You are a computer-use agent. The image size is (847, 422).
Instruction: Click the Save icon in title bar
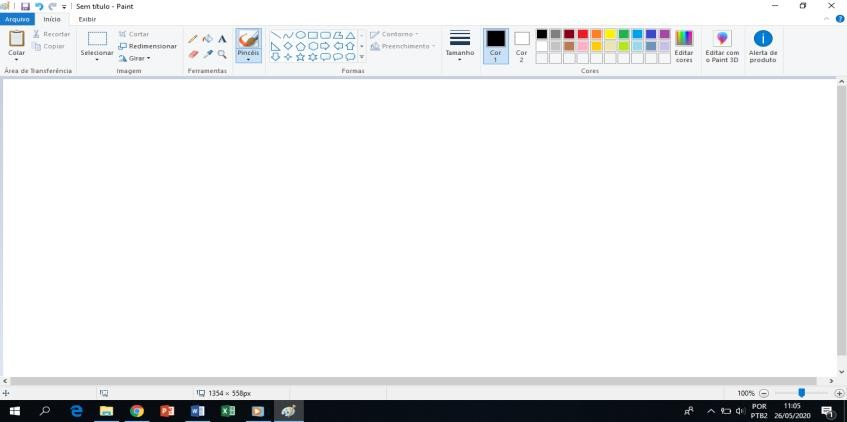pos(25,6)
